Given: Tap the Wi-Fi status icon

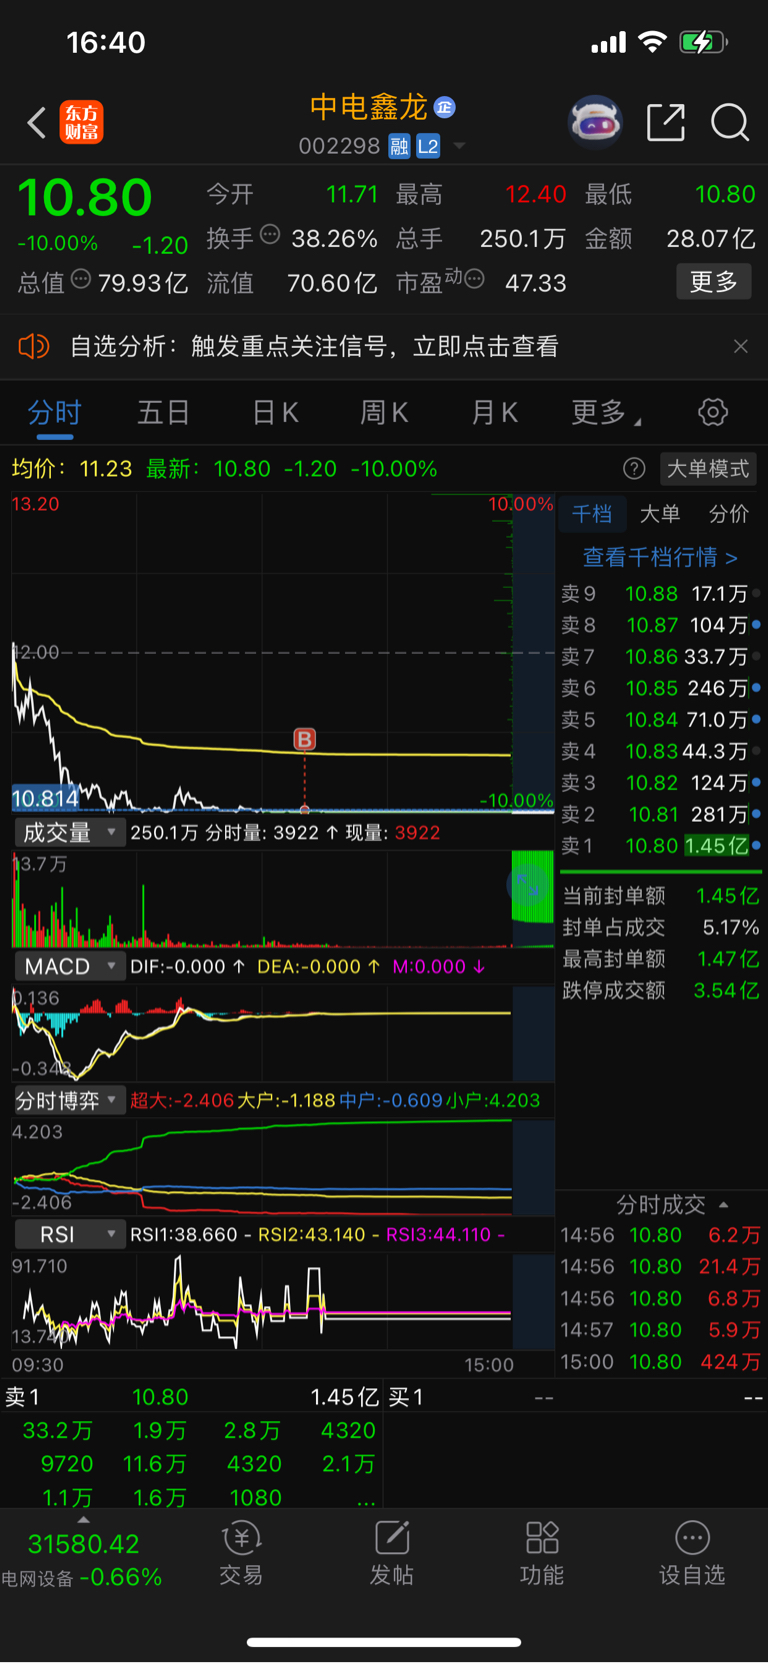Looking at the screenshot, I should pos(652,42).
